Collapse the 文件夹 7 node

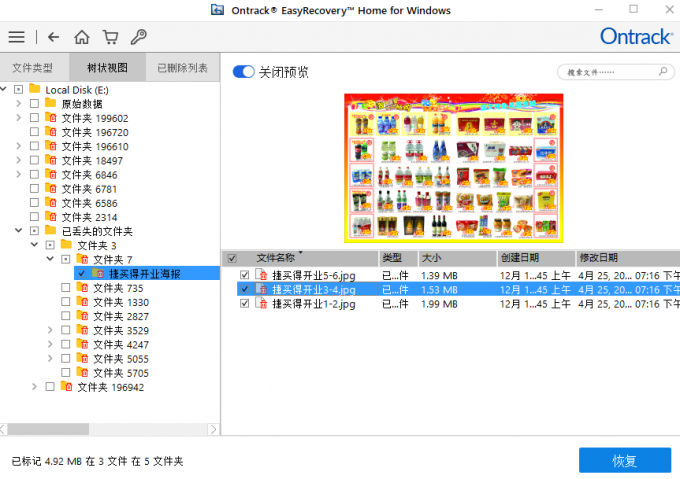[x=50, y=259]
